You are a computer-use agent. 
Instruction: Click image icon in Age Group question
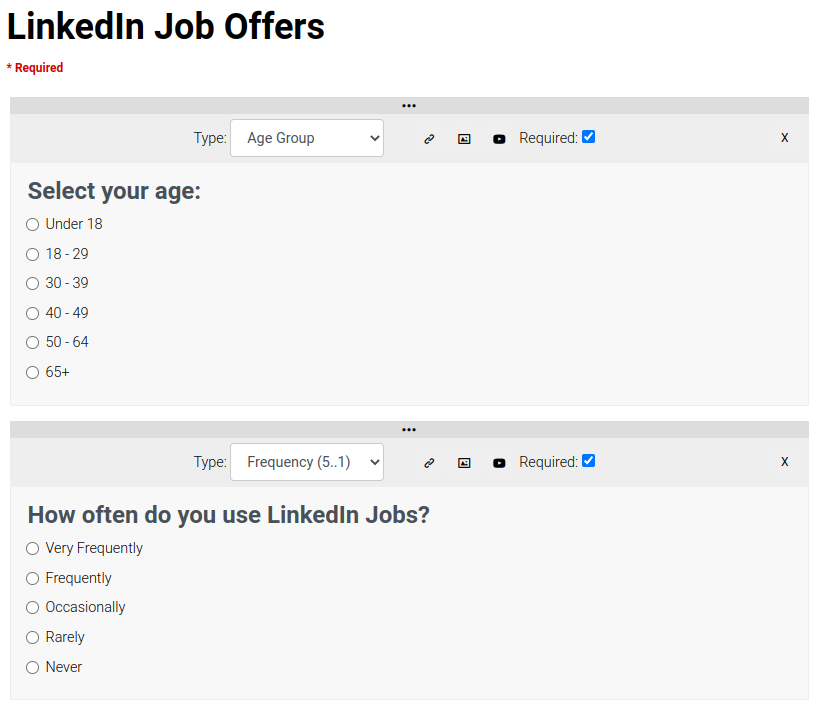464,139
